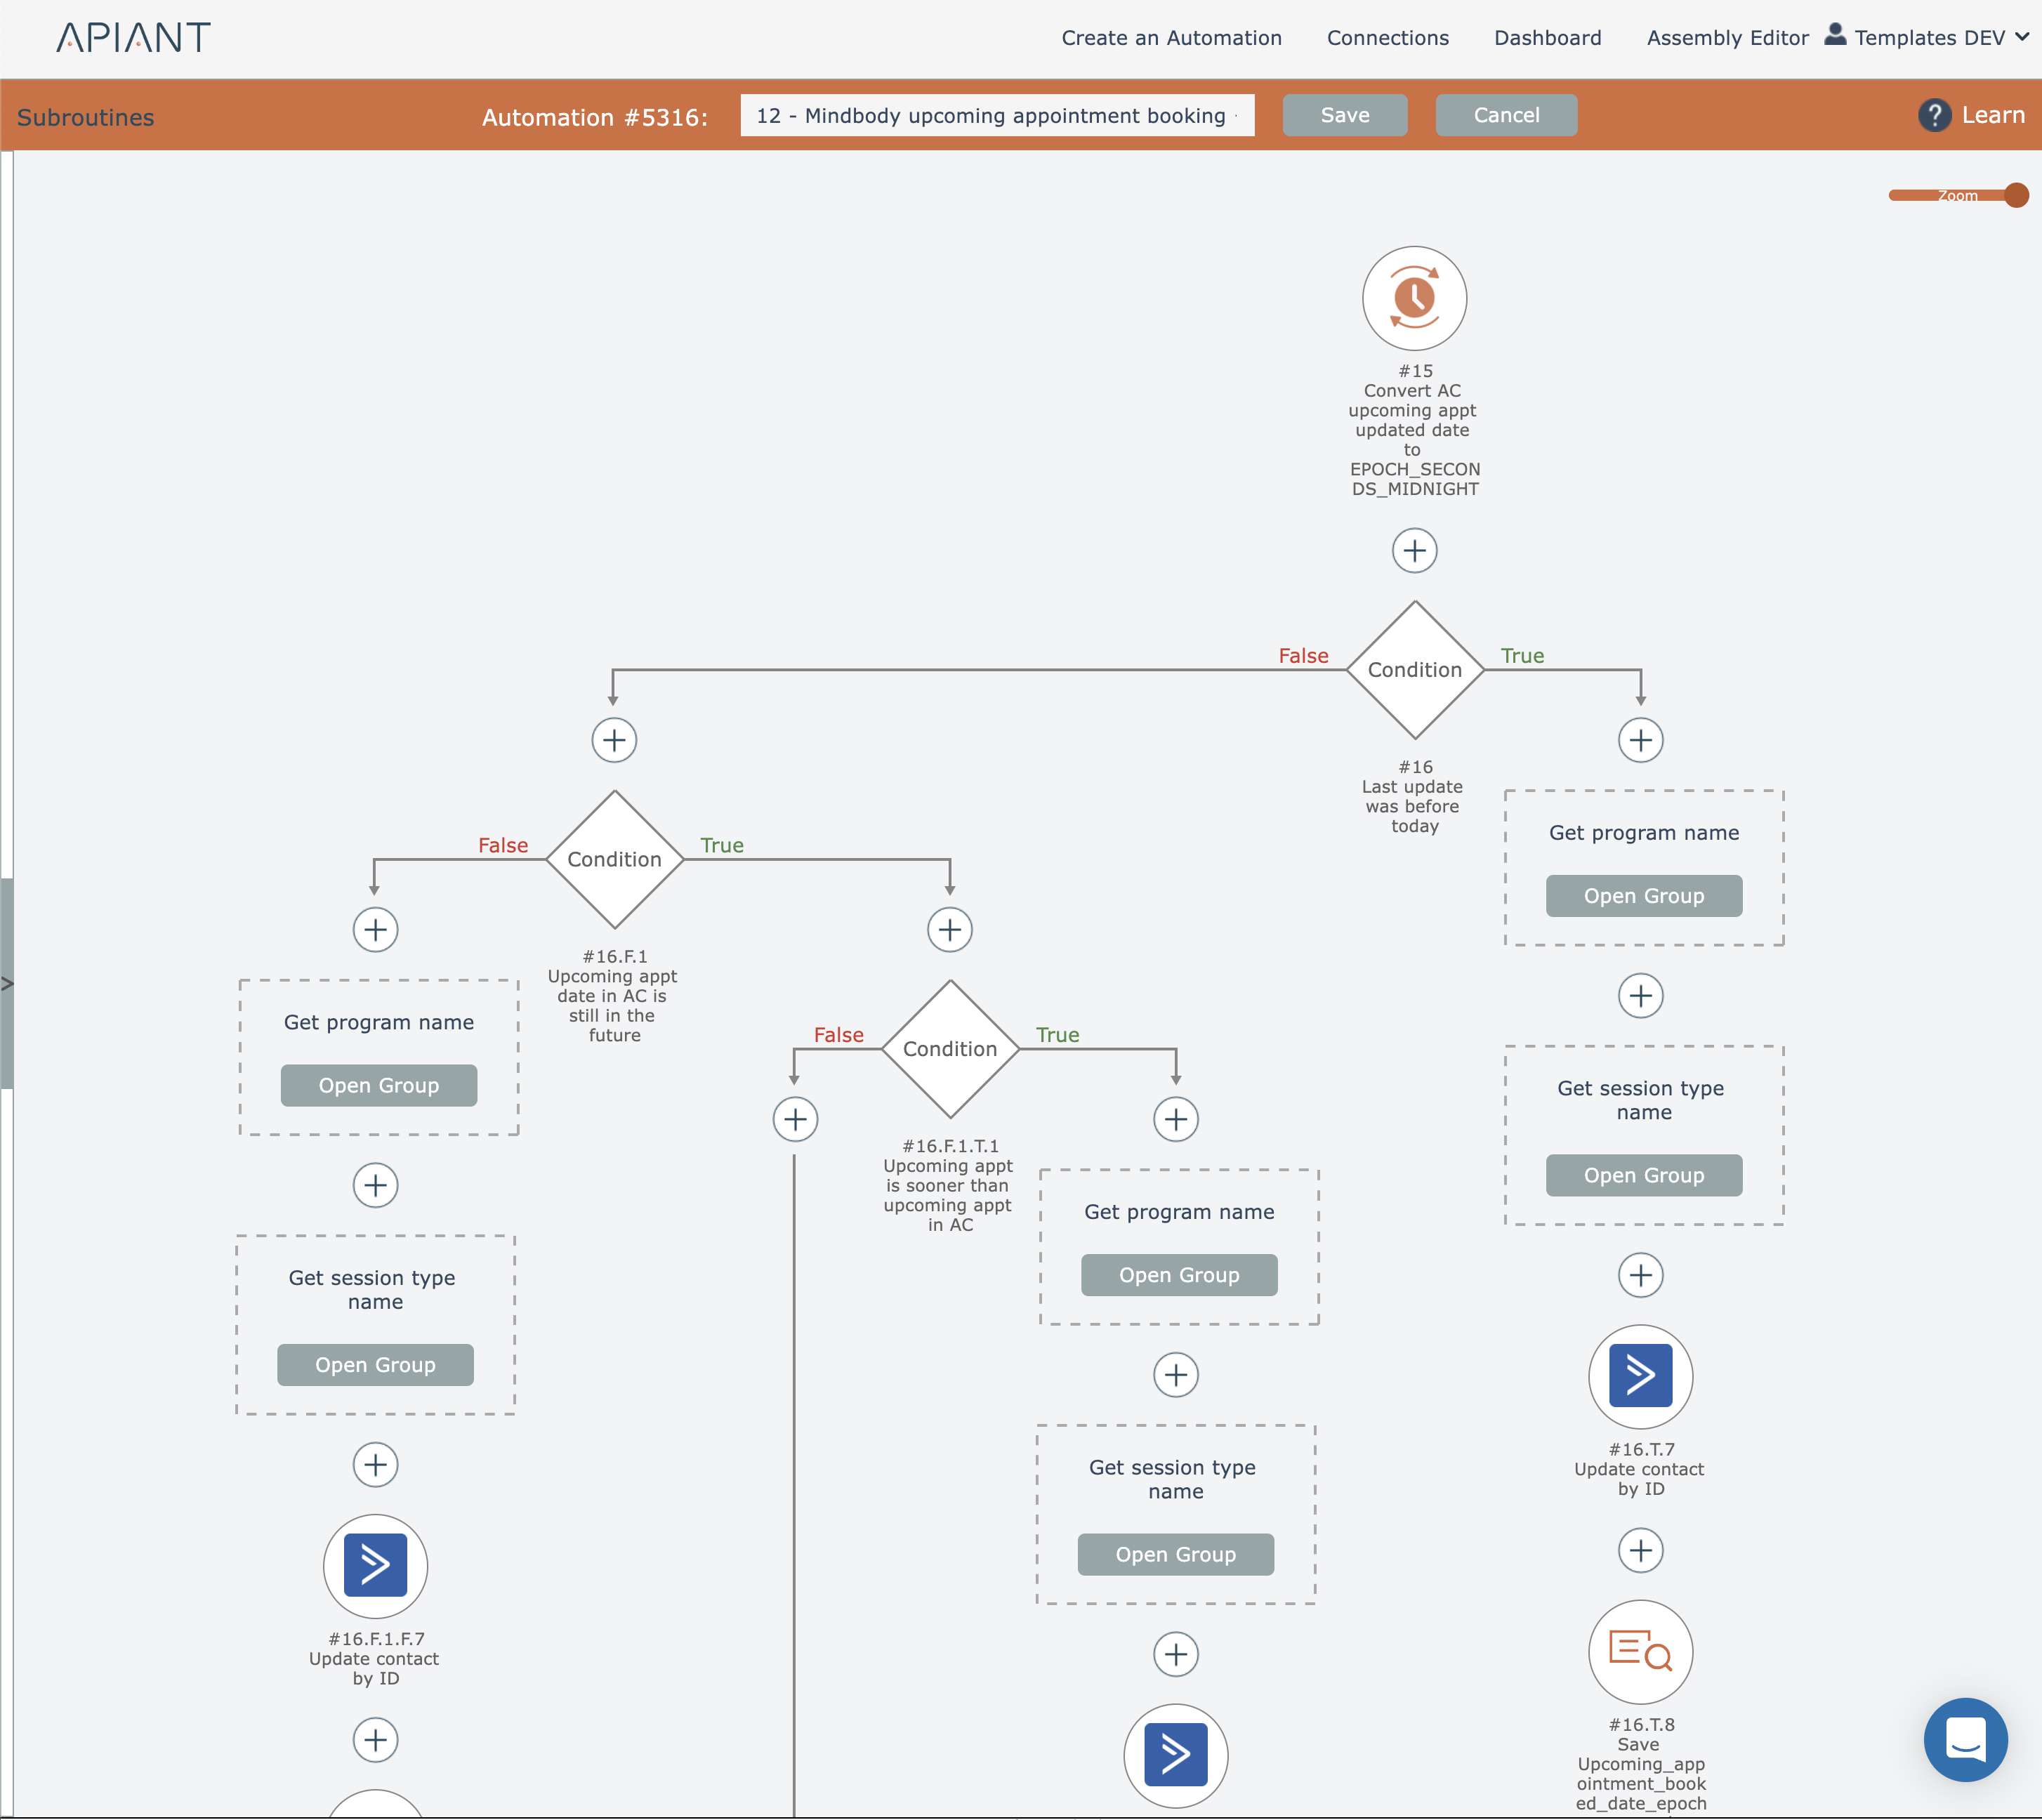The width and height of the screenshot is (2042, 1820).
Task: Click the #16.T.8 Save Upcoming appointment icon
Action: pos(1640,1651)
